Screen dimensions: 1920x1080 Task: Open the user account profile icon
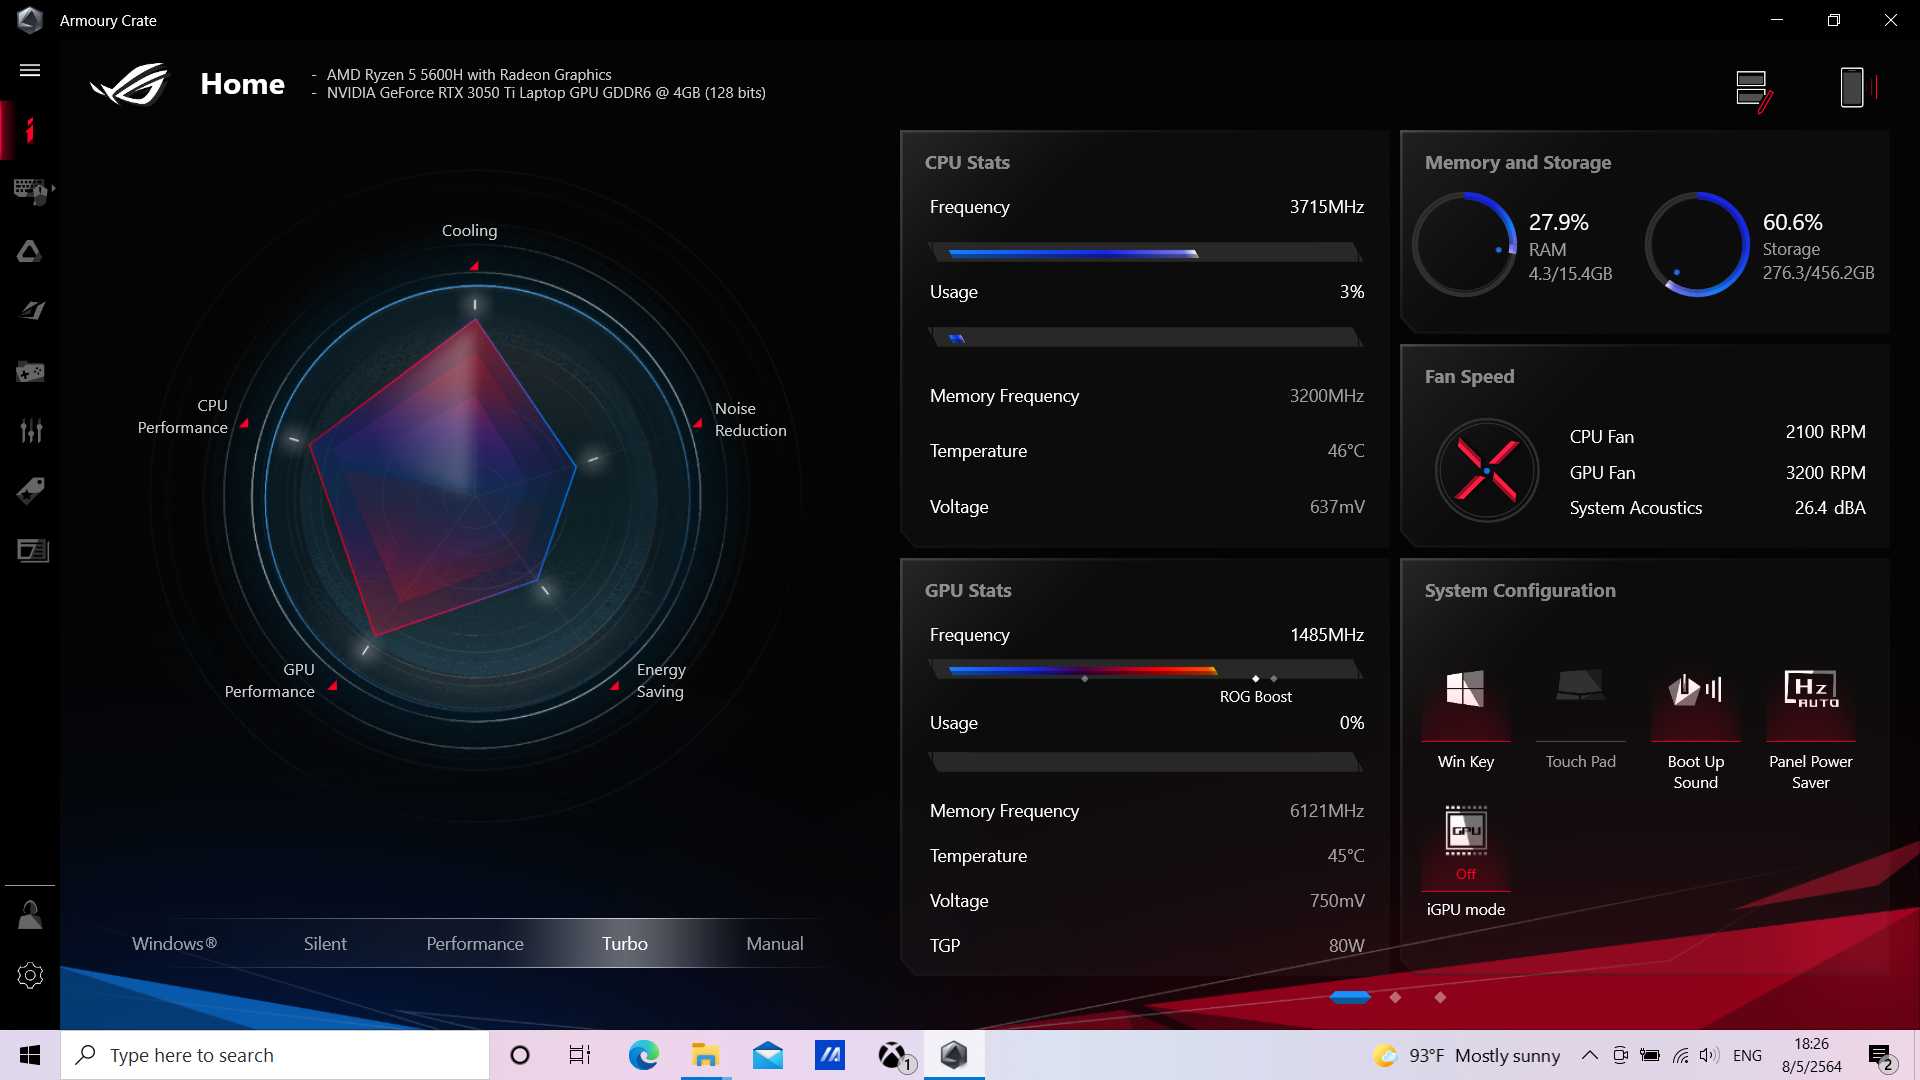[30, 915]
